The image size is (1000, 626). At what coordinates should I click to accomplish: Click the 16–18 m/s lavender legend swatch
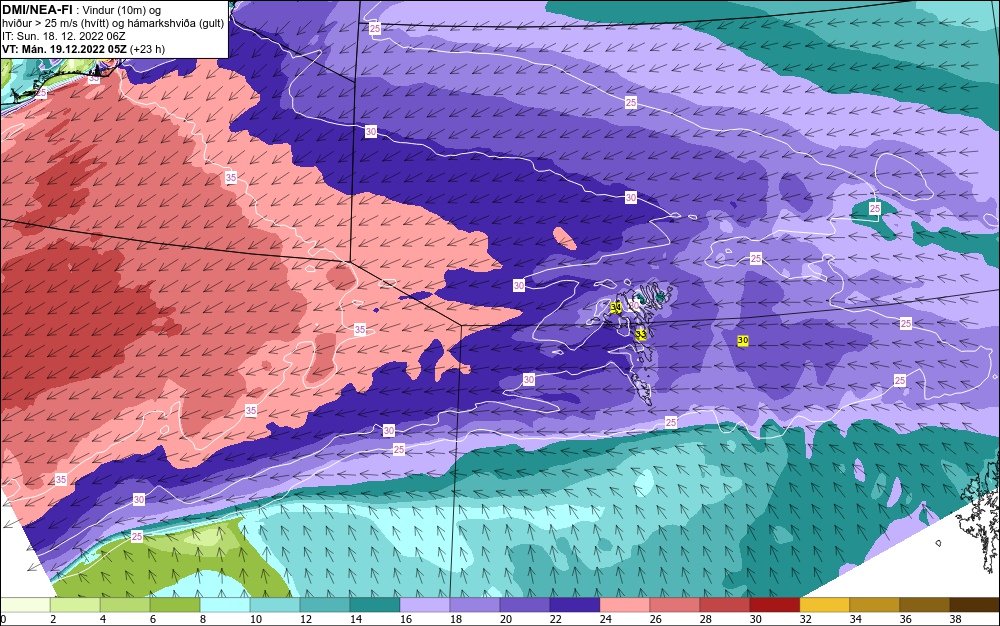pyautogui.click(x=425, y=605)
